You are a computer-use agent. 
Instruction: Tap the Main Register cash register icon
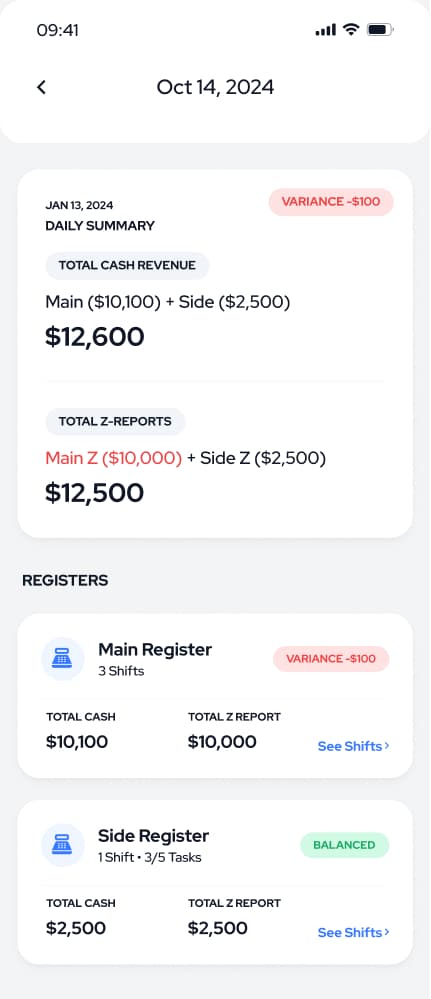pyautogui.click(x=62, y=659)
